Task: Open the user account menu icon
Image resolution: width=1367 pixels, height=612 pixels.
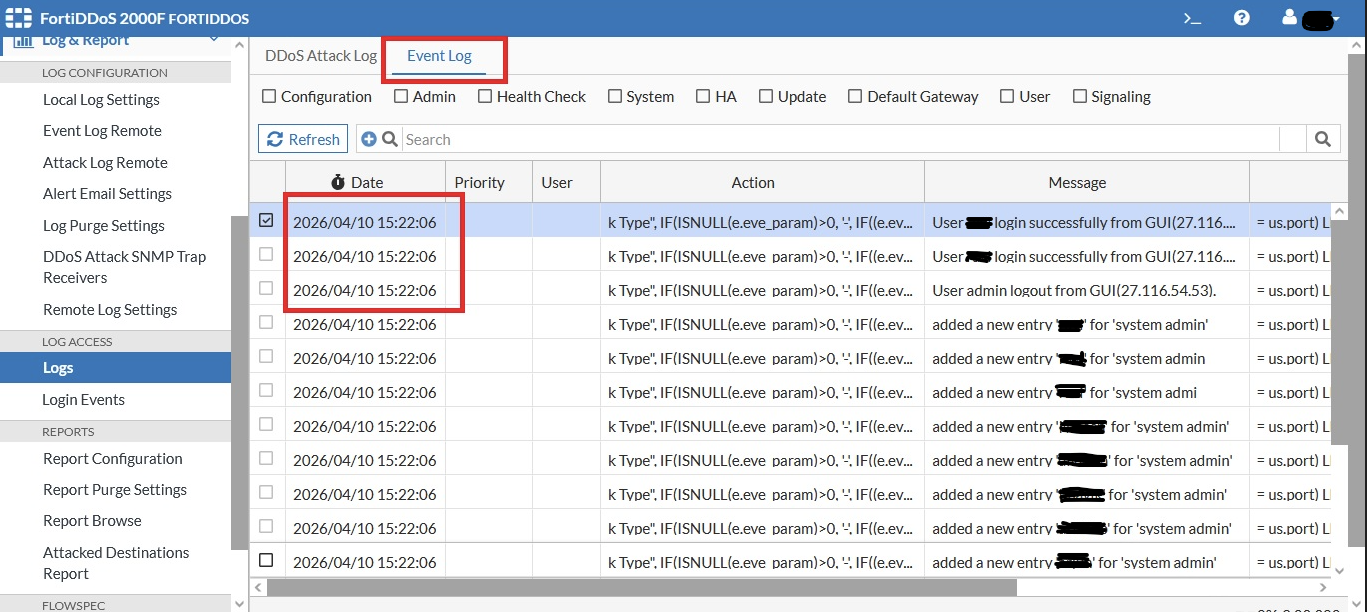Action: pos(1290,18)
